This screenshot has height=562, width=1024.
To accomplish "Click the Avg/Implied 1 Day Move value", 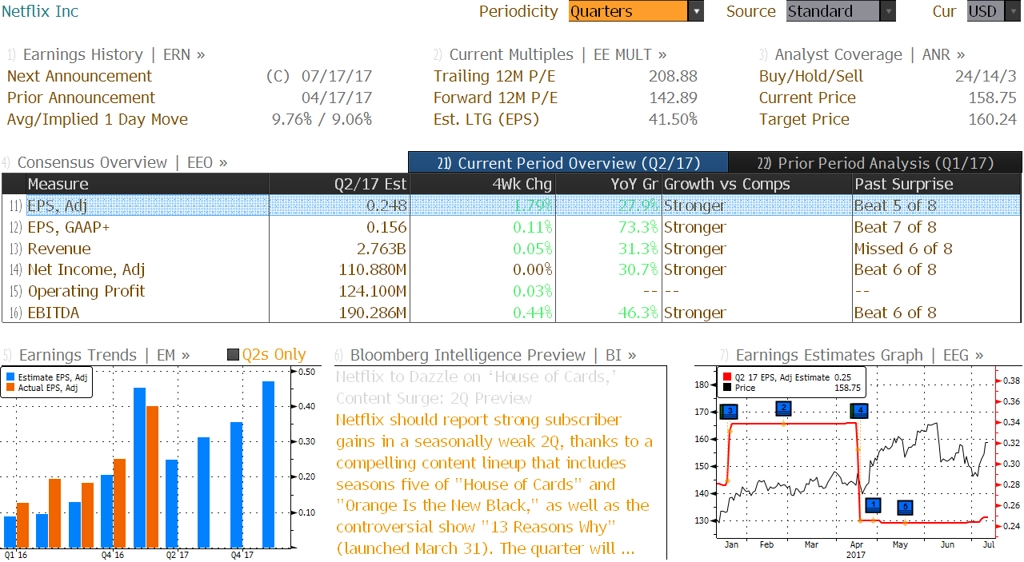I will (322, 119).
